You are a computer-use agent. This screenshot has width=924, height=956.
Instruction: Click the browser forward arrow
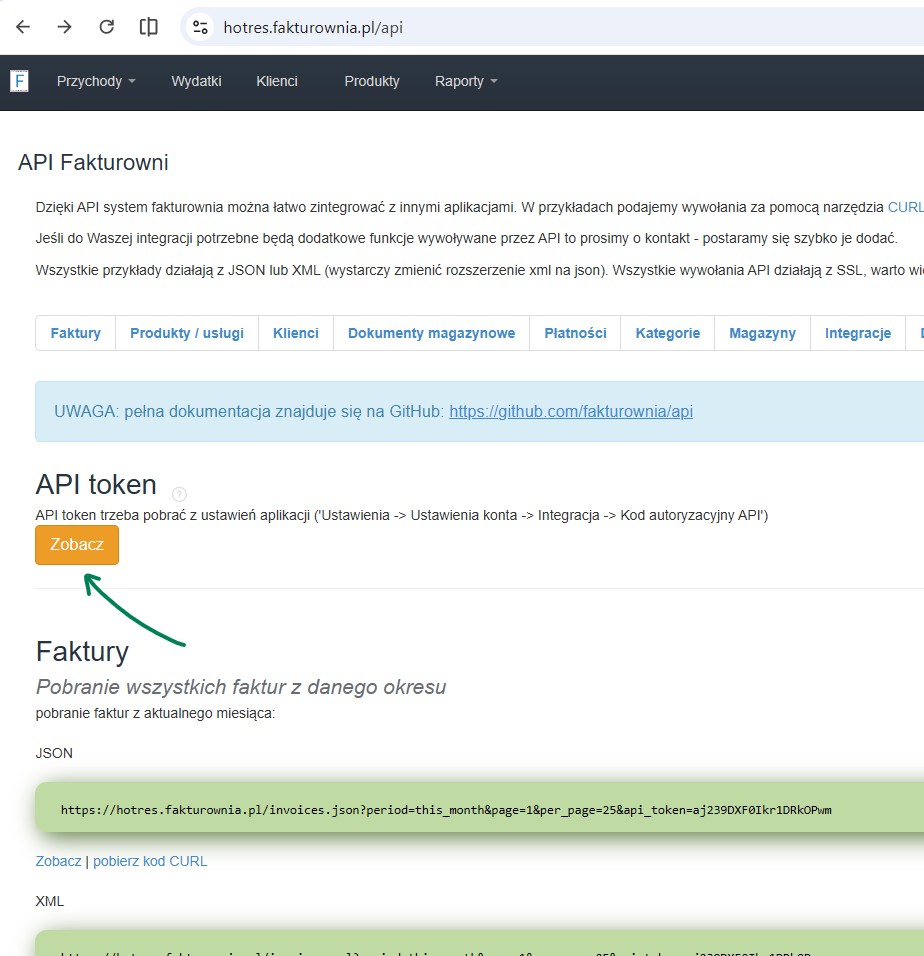point(65,27)
